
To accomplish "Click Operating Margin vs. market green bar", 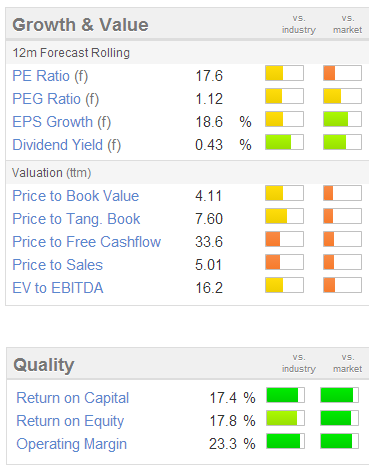I will coord(339,441).
